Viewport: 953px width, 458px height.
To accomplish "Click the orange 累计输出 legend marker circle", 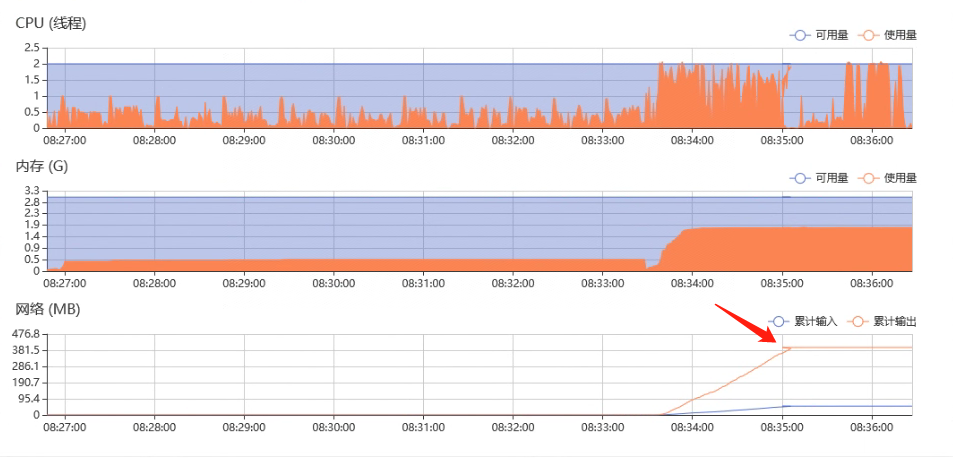I will [857, 322].
